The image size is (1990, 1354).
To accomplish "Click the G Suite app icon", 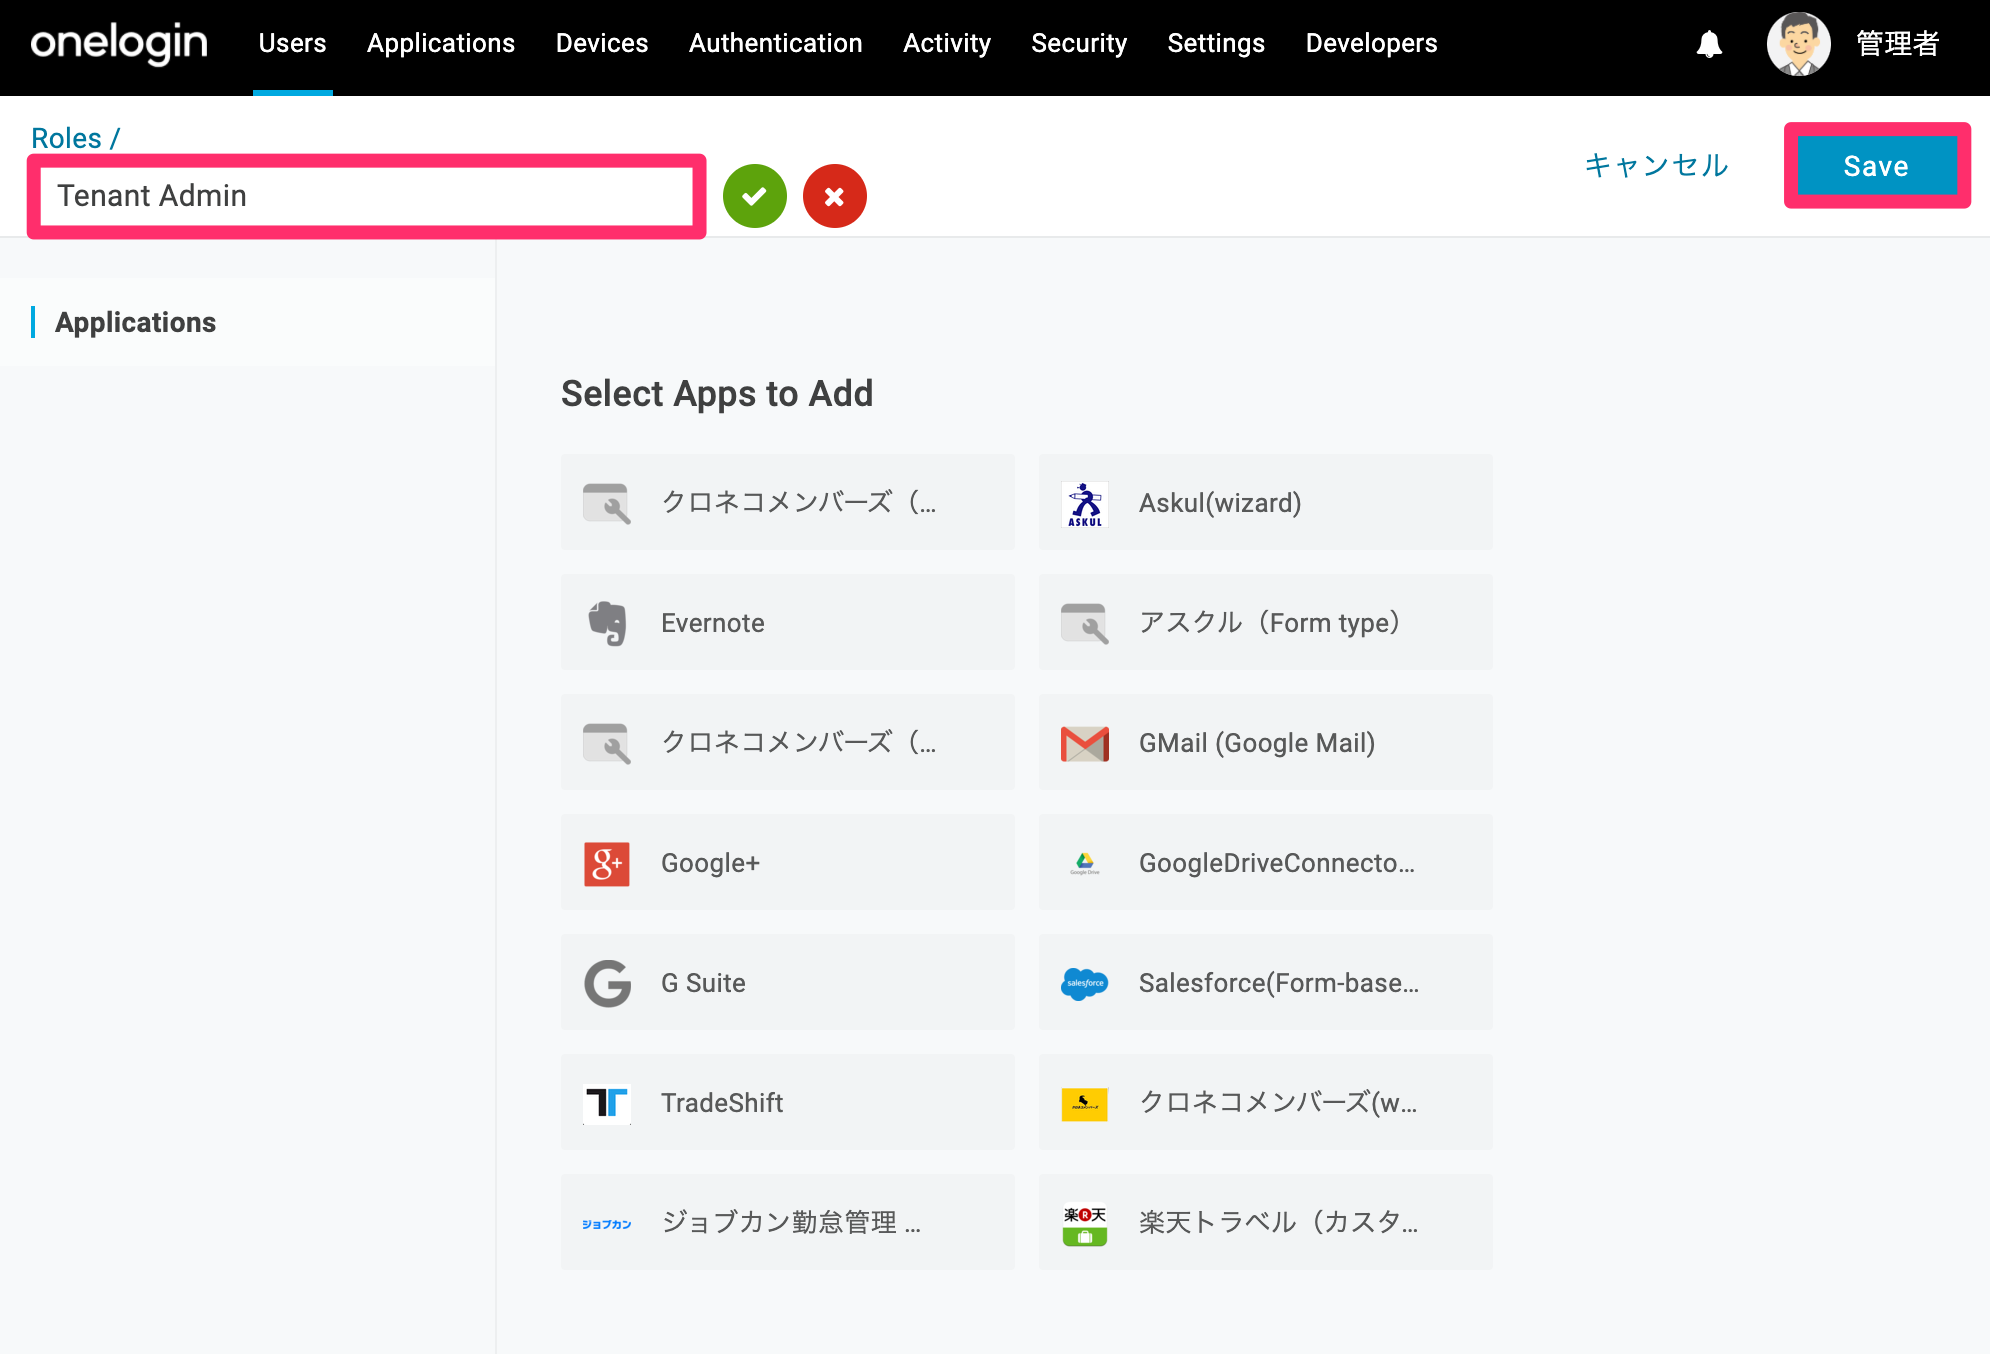I will pyautogui.click(x=607, y=983).
